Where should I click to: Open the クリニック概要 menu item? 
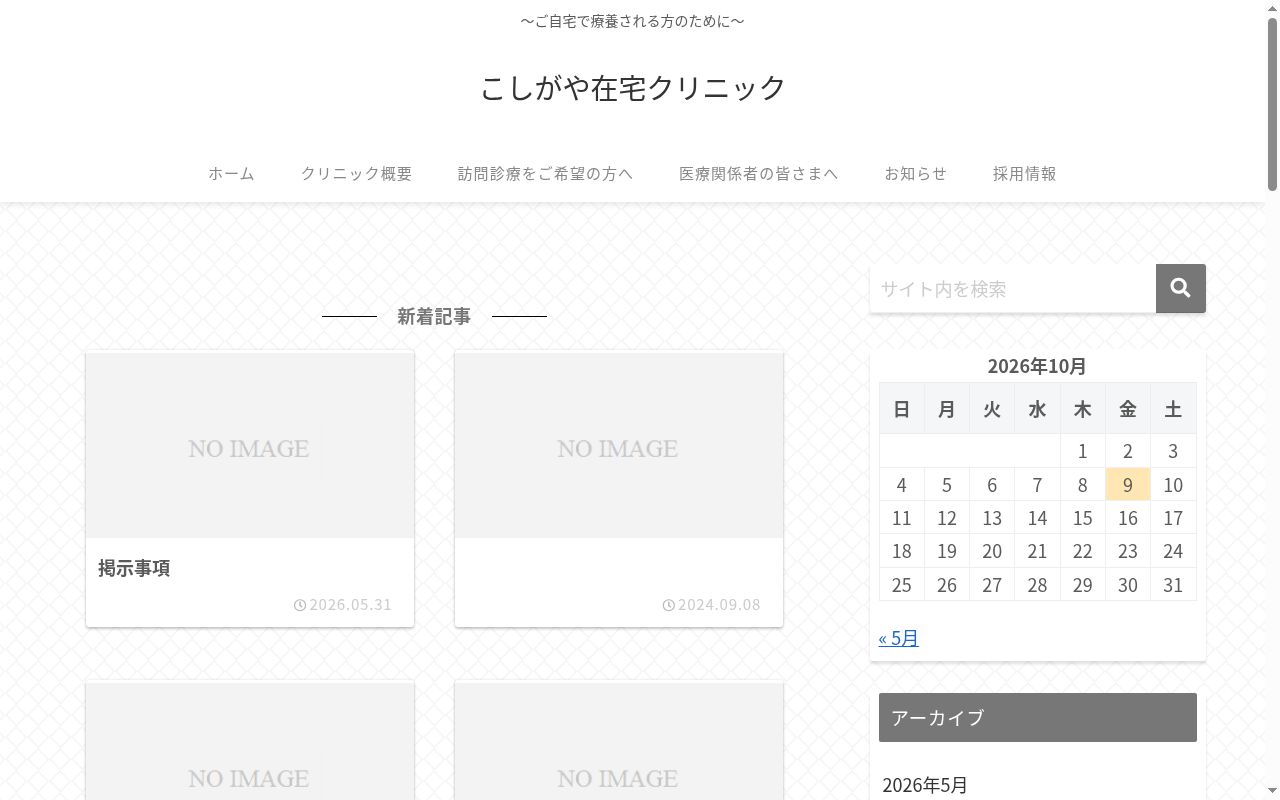[x=357, y=173]
